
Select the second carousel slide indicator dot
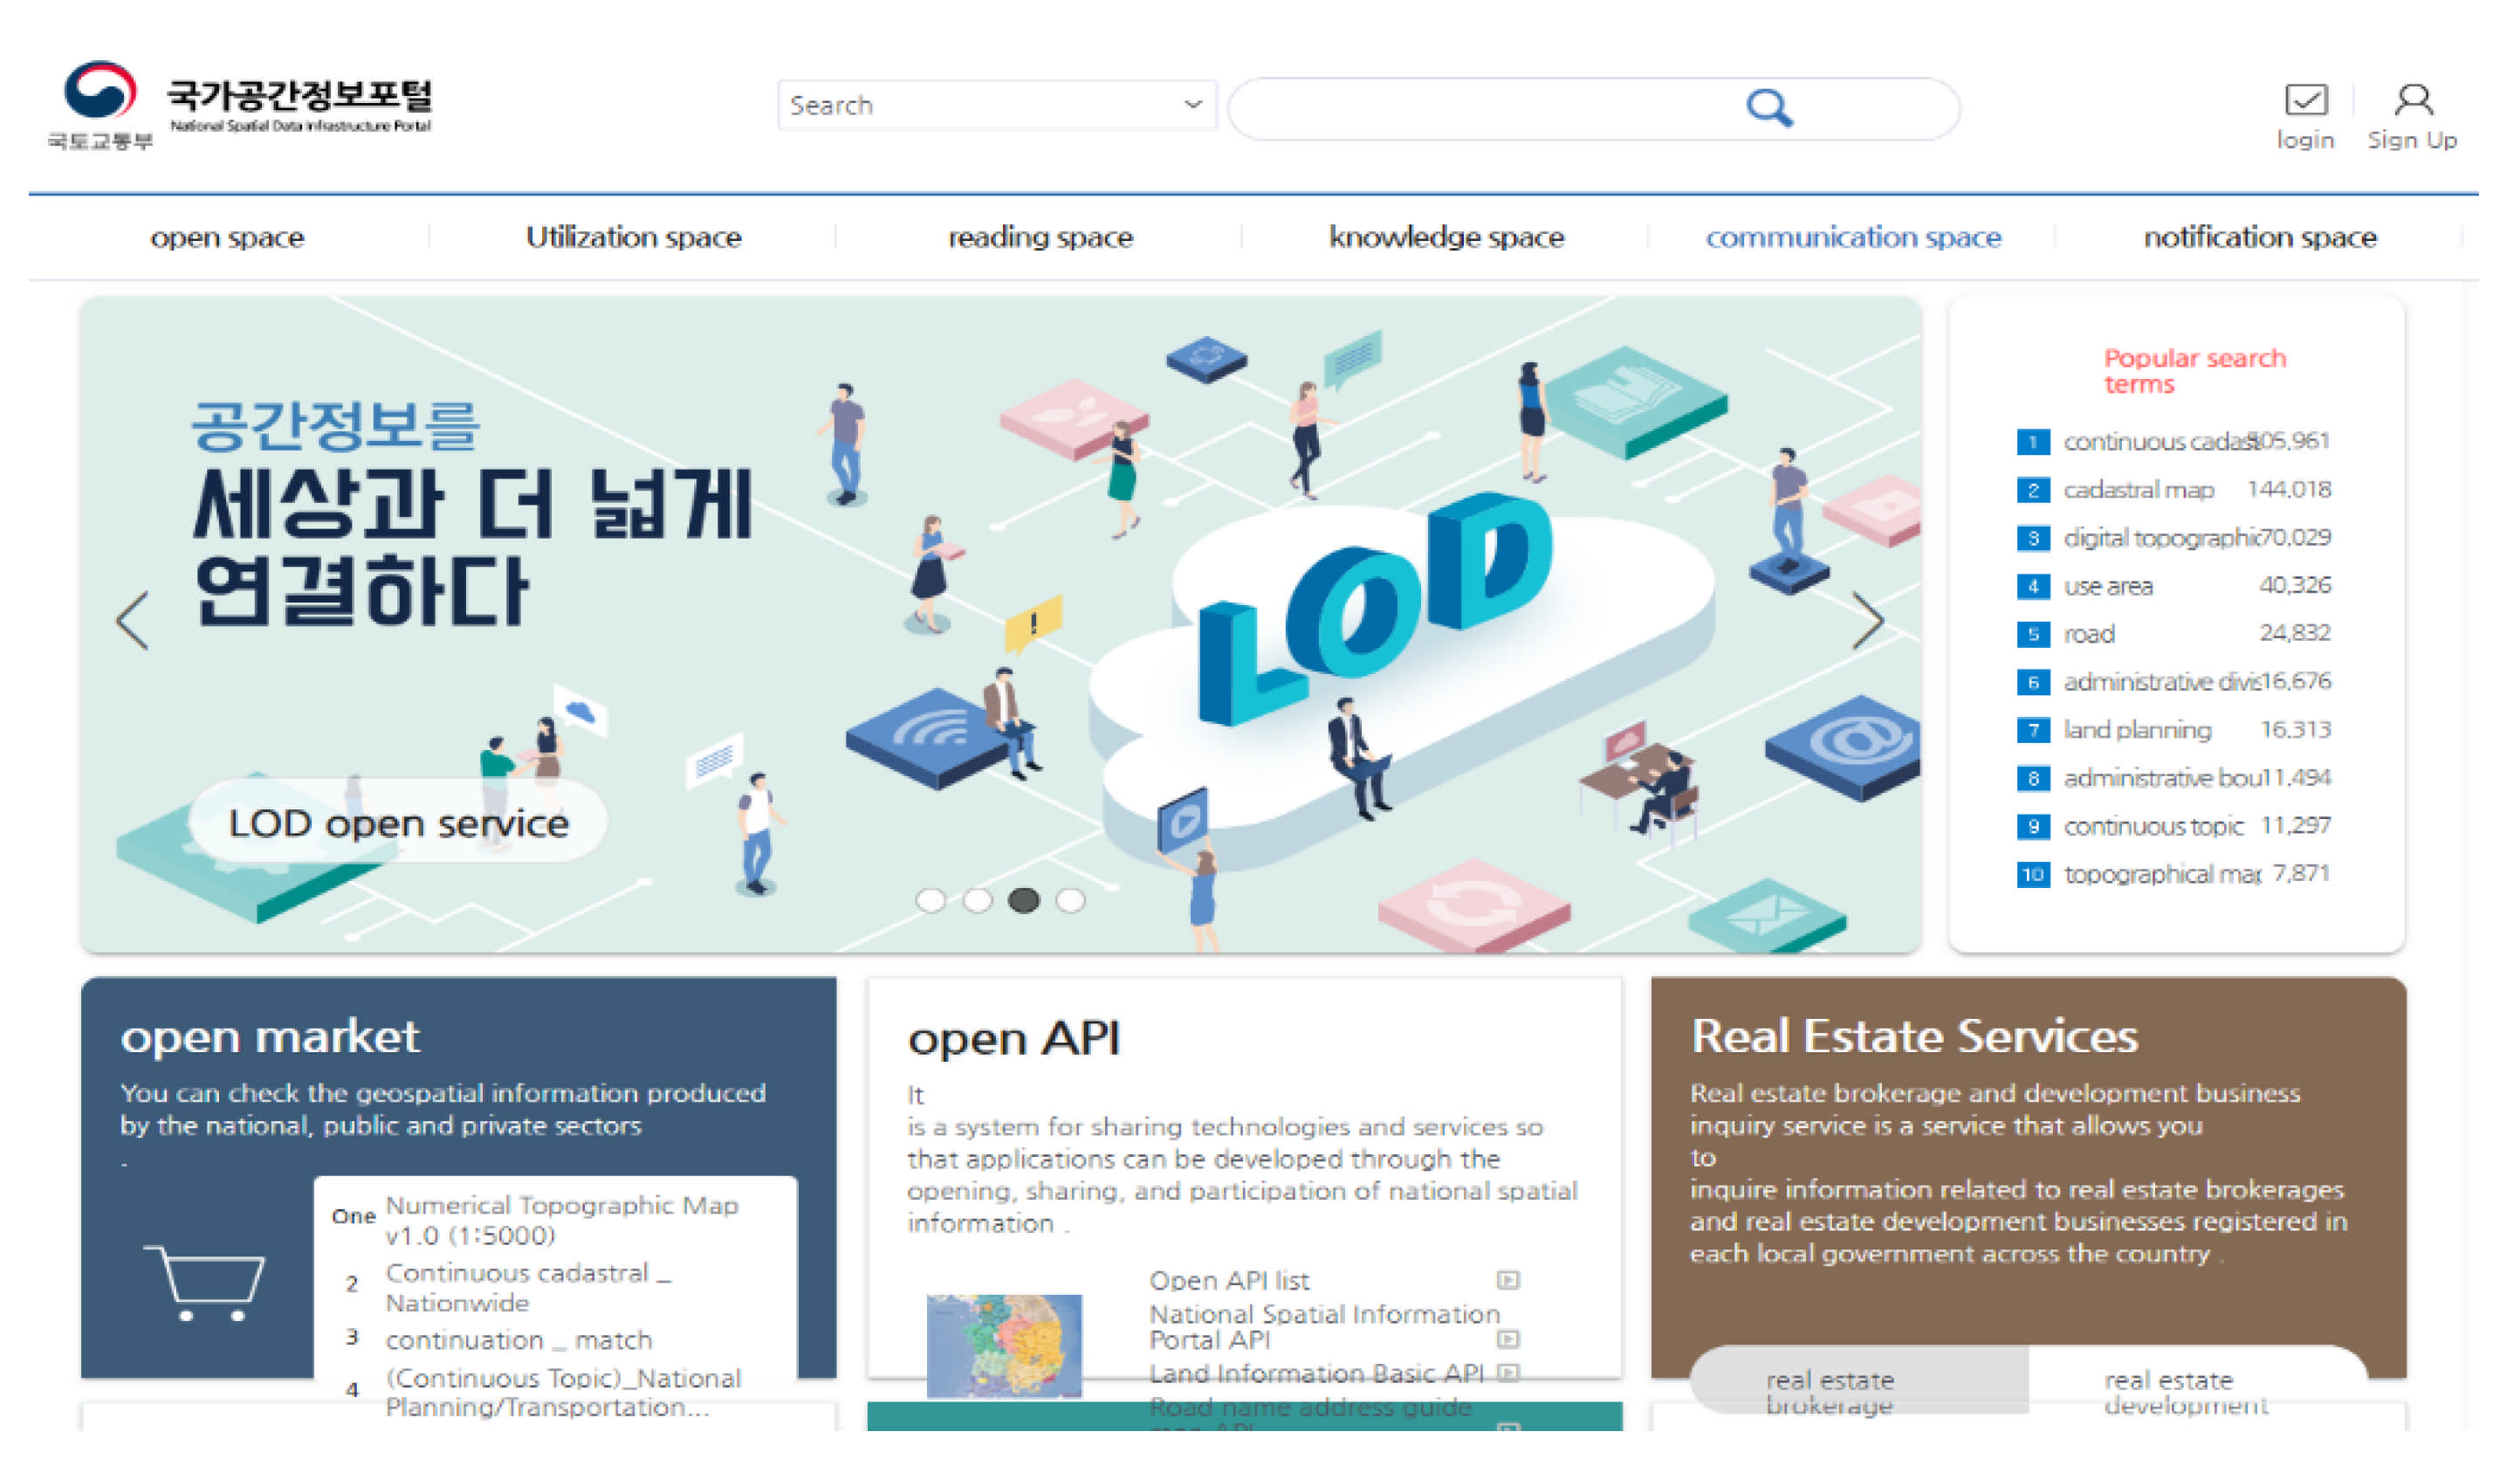(x=977, y=900)
